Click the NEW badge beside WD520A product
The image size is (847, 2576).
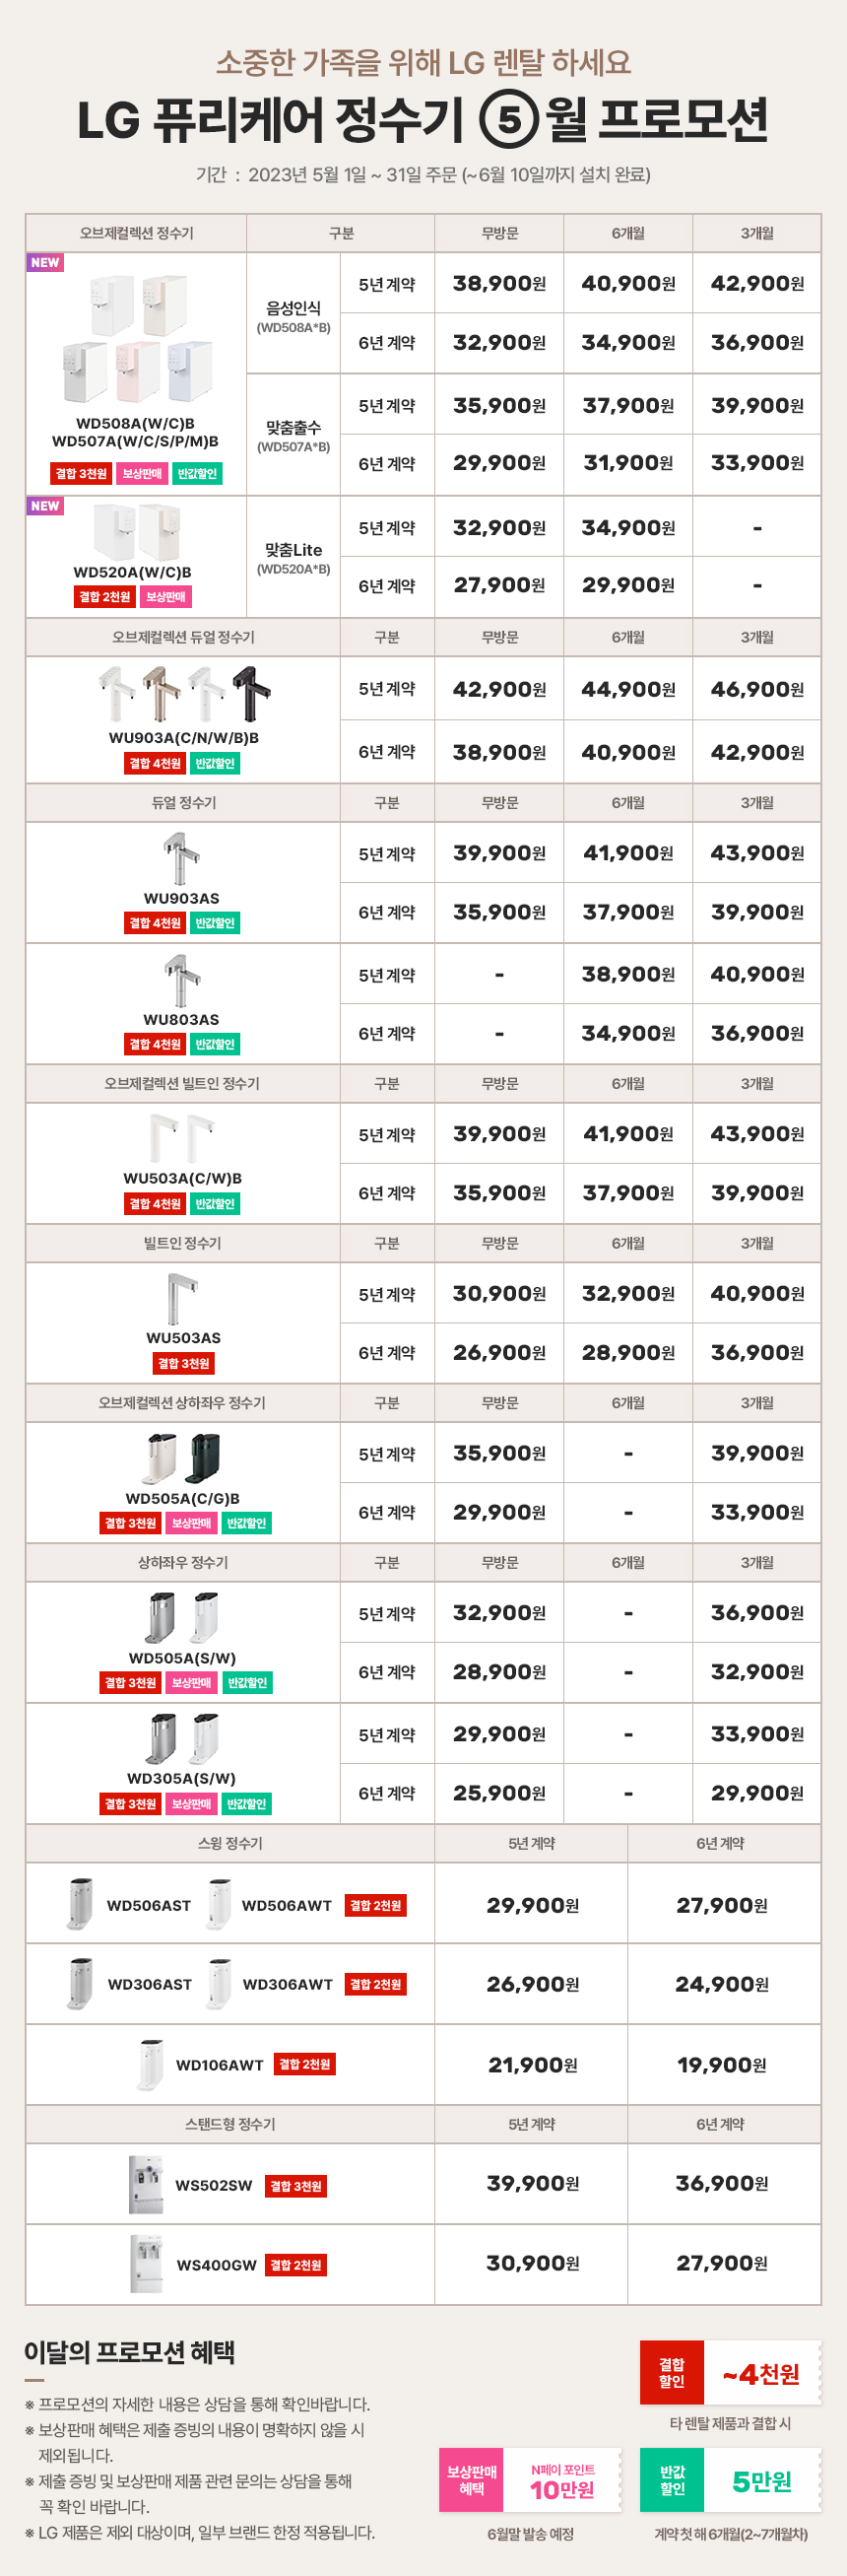click(x=45, y=506)
